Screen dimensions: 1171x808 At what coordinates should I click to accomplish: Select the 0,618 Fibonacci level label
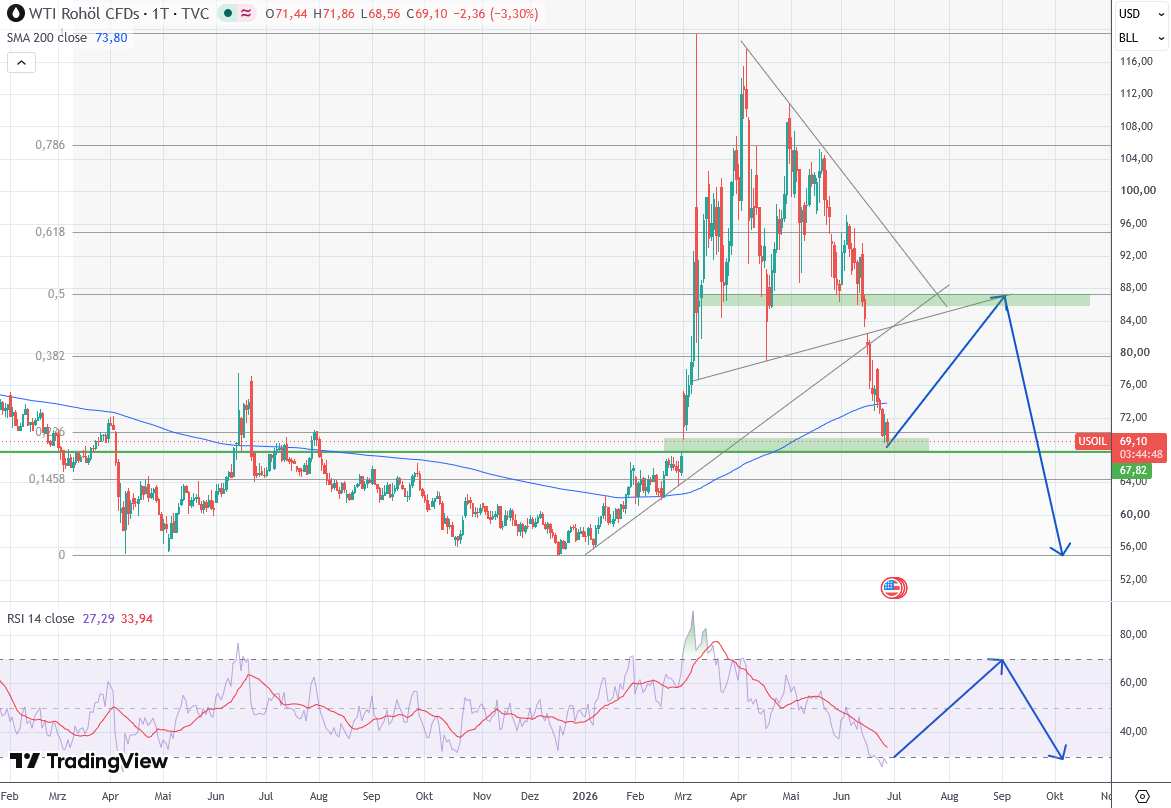[x=50, y=232]
